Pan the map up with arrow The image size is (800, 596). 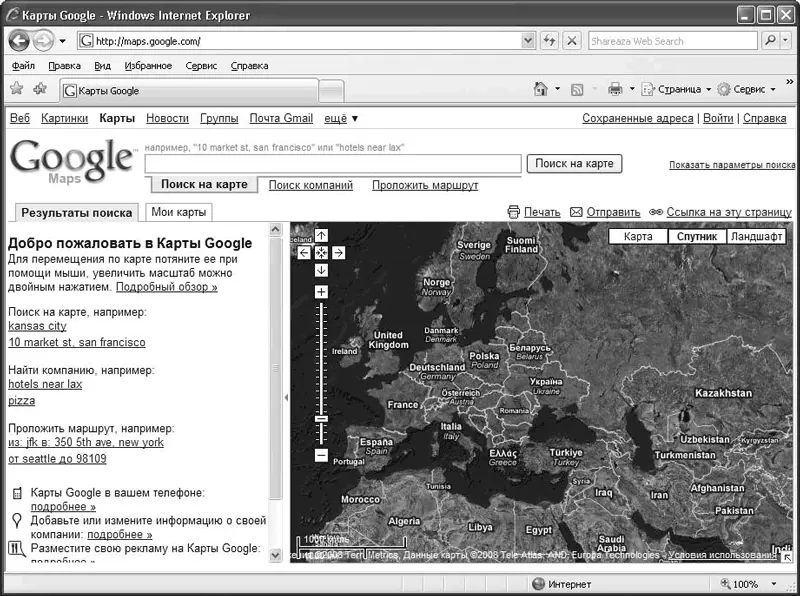(x=321, y=235)
